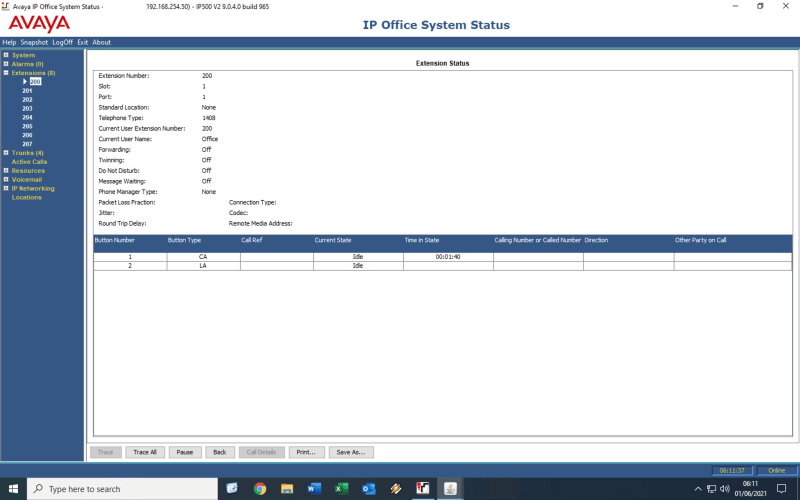This screenshot has height=500, width=800.
Task: Launch Google Chrome from the taskbar
Action: point(260,489)
